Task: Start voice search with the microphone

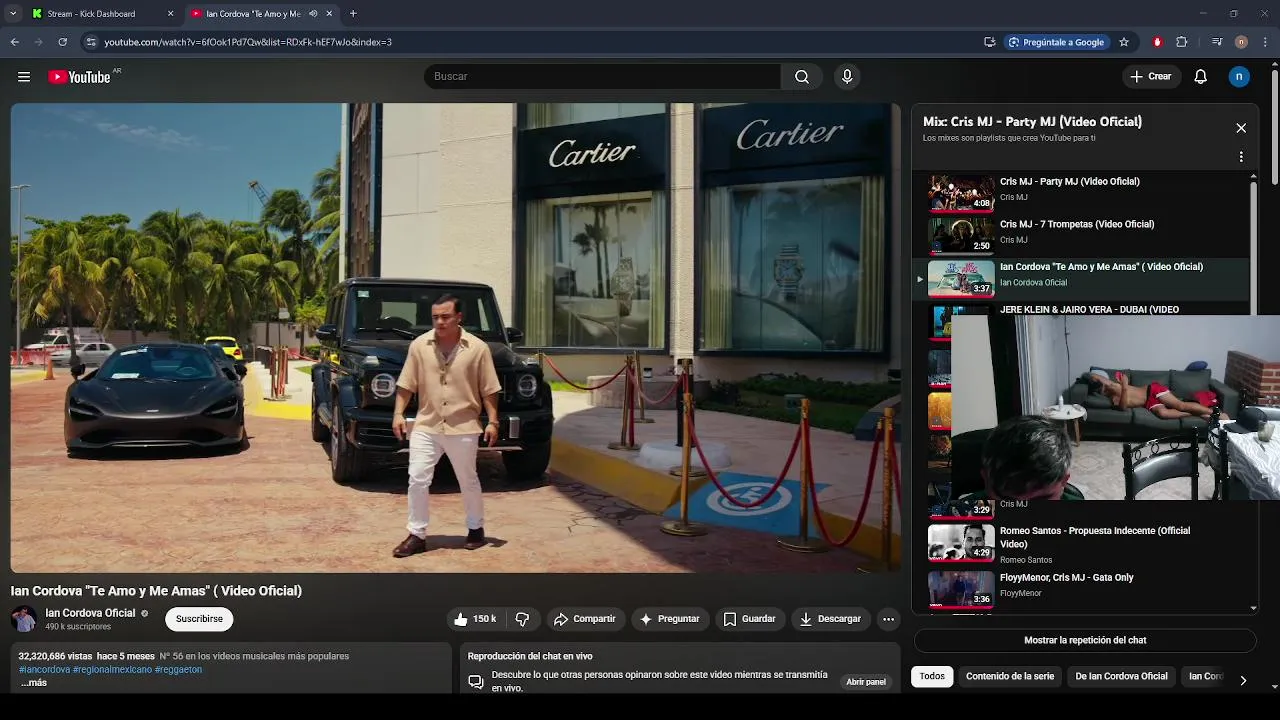Action: tap(847, 77)
